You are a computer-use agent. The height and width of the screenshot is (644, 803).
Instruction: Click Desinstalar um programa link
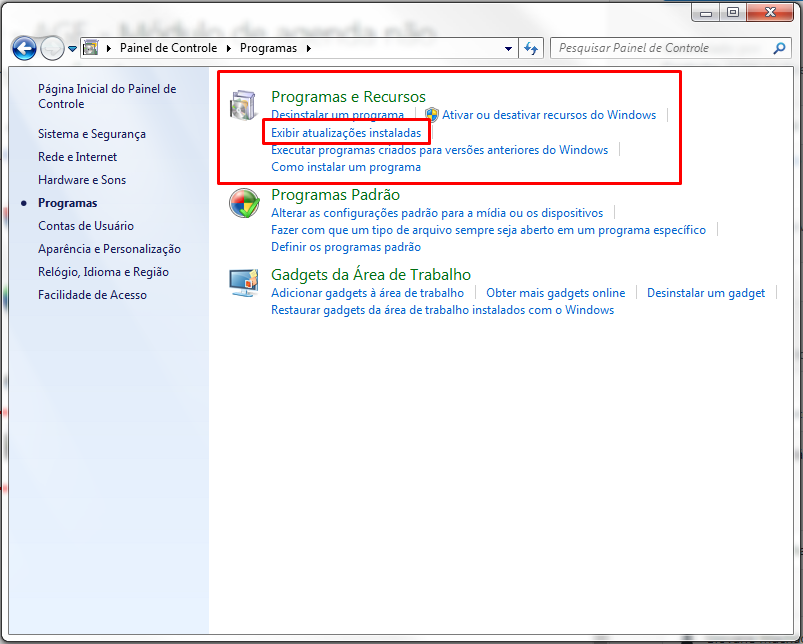pyautogui.click(x=337, y=115)
